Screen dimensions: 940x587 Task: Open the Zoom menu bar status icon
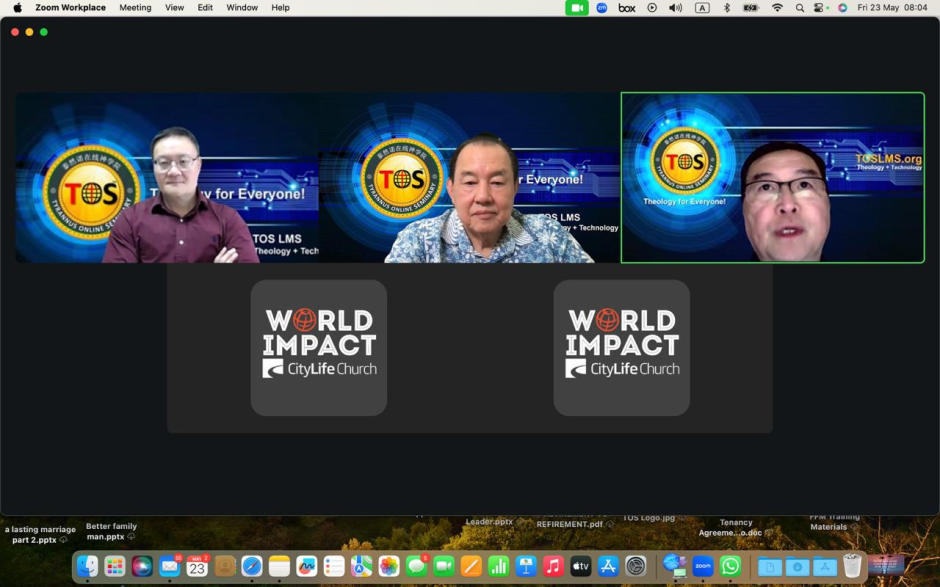[x=602, y=8]
